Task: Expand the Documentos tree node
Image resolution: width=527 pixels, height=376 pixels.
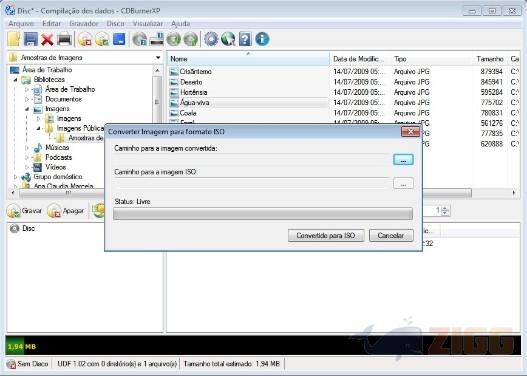Action: click(27, 99)
